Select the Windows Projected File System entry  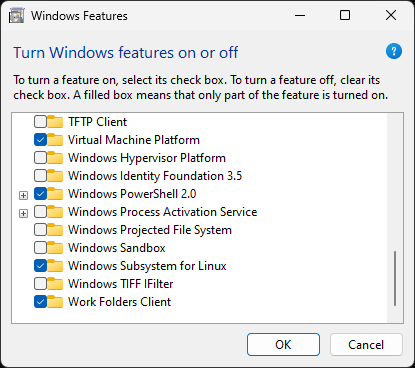point(150,230)
